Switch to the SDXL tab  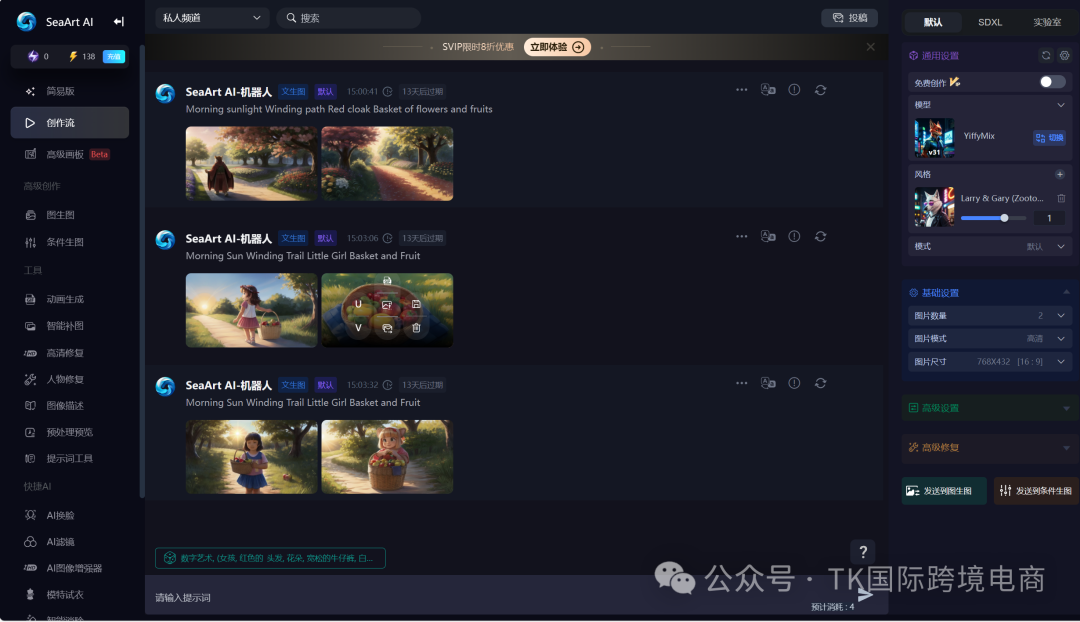tap(989, 22)
